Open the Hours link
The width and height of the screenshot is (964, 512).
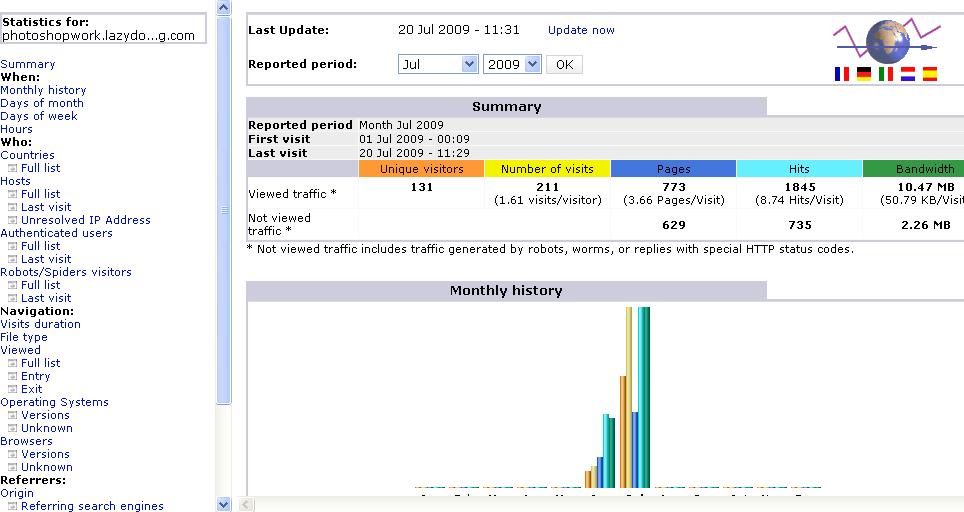click(17, 129)
